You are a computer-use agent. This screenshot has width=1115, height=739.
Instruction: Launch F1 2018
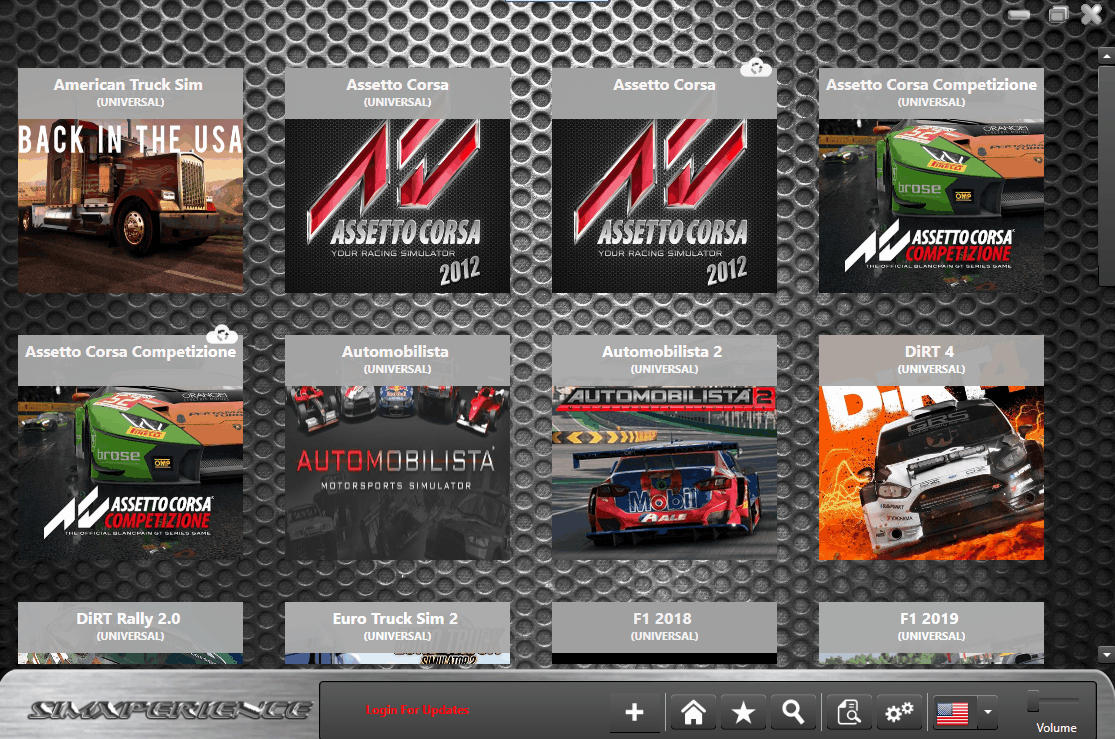coord(664,630)
